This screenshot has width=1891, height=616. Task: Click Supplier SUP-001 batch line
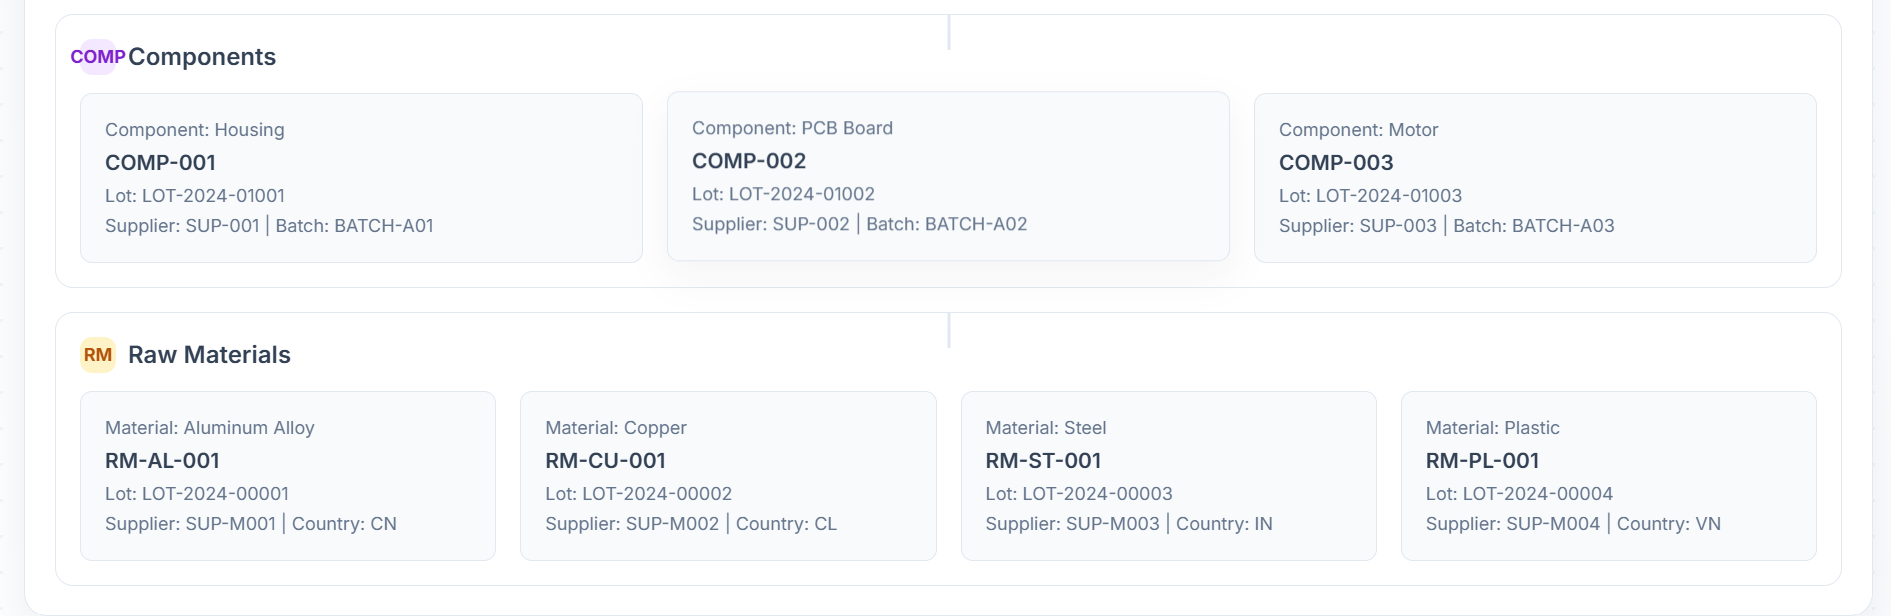coord(269,226)
